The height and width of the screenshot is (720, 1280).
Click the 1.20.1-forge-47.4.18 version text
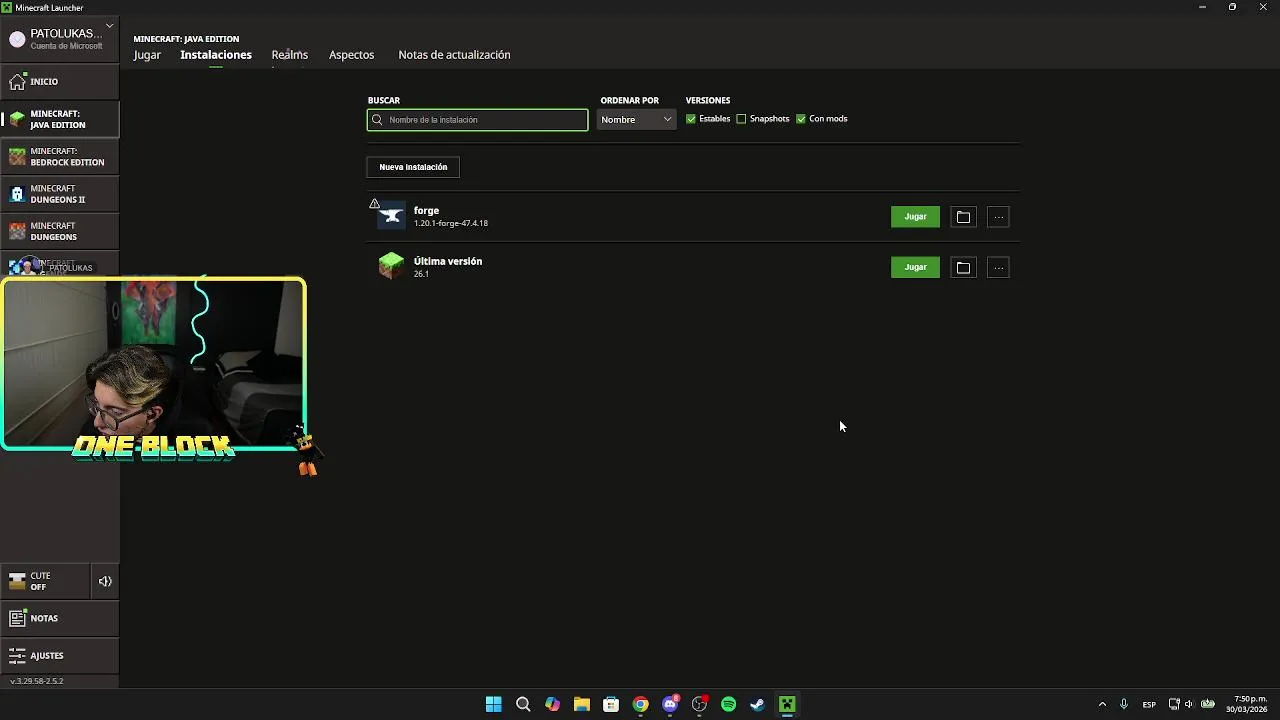[x=451, y=223]
